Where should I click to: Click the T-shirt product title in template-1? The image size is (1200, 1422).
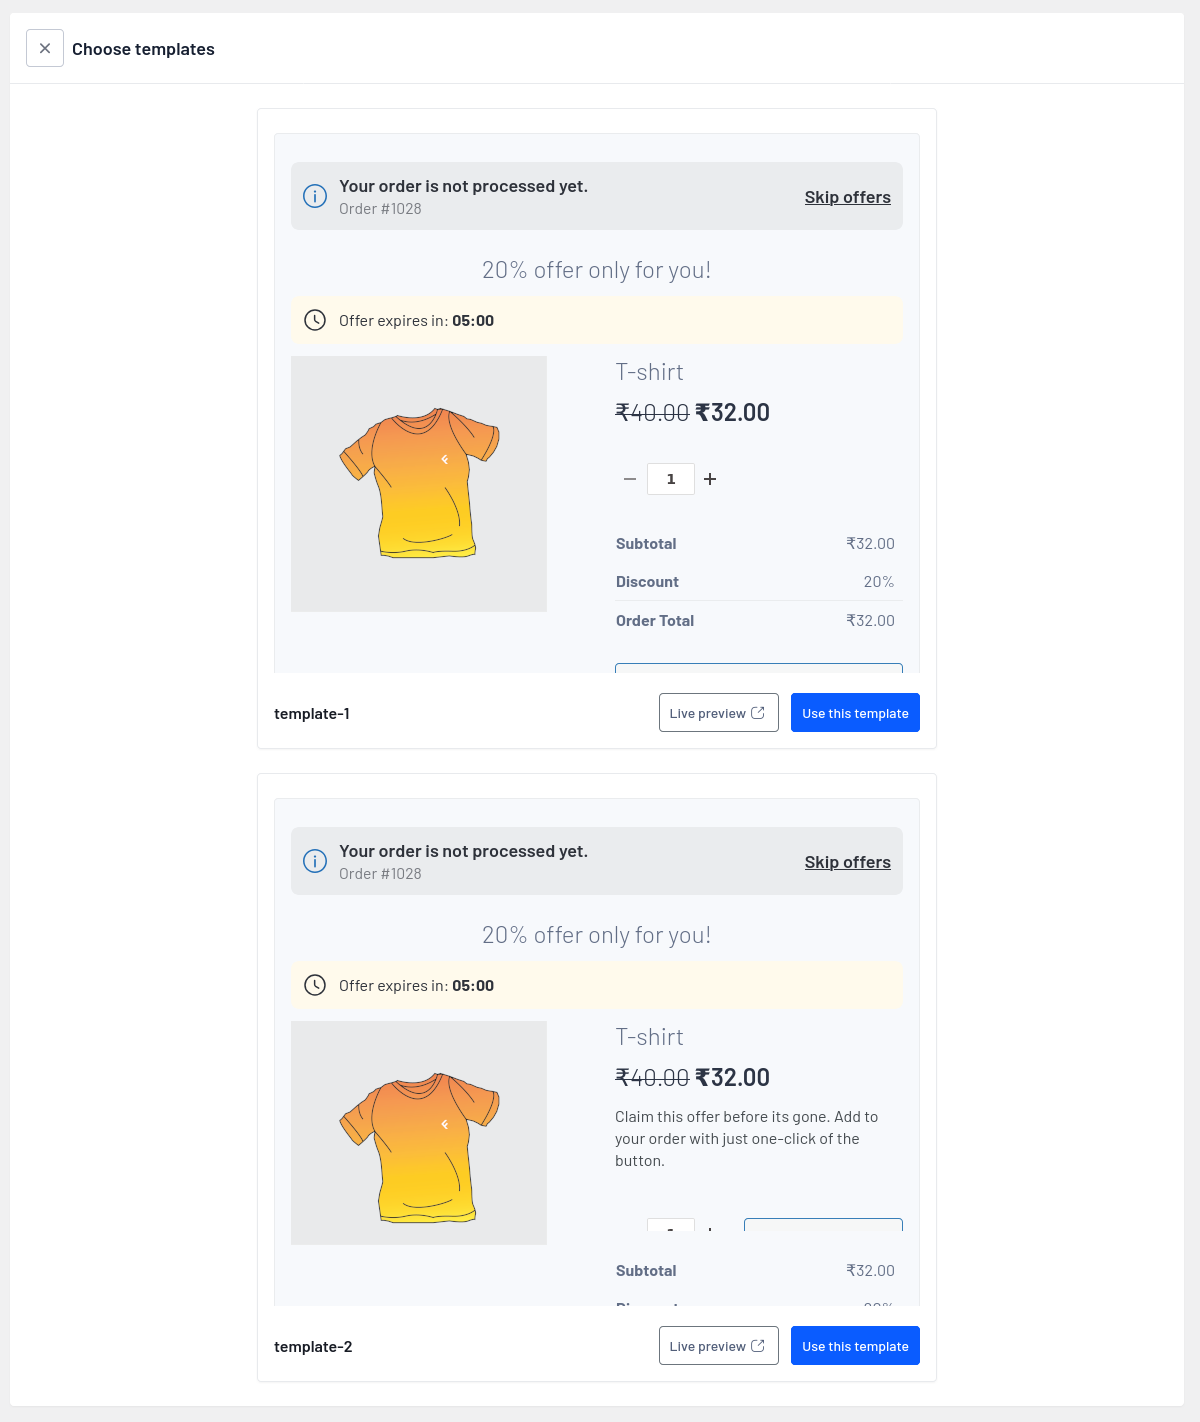[x=649, y=372]
